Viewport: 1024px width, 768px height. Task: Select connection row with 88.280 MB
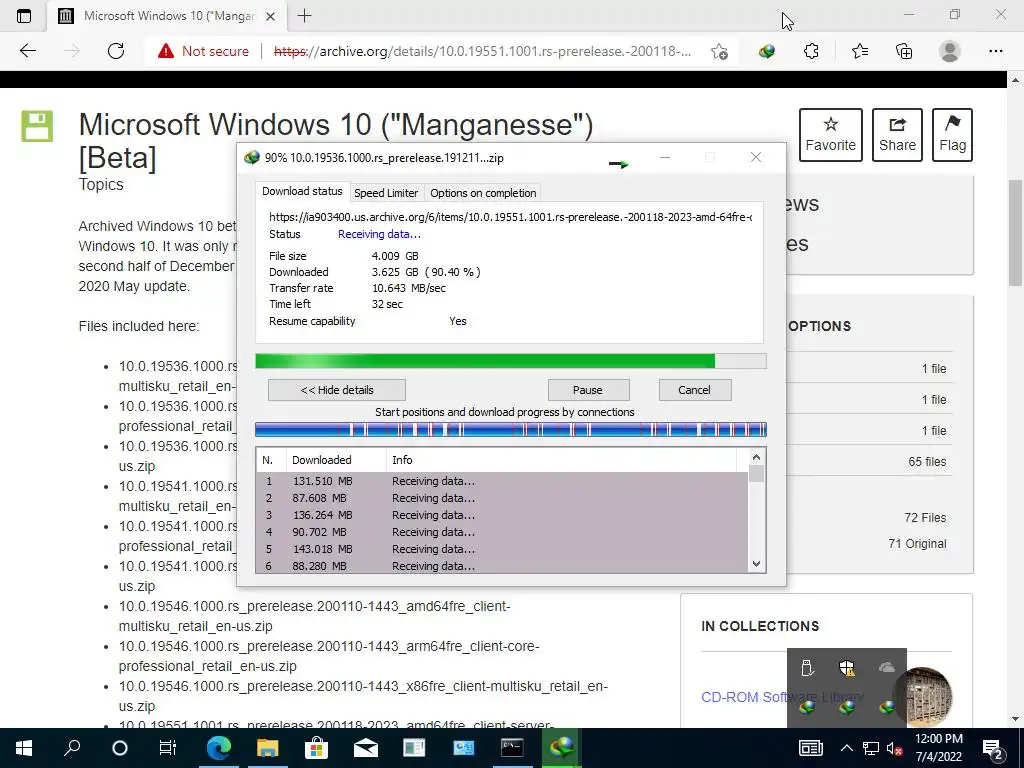tap(502, 566)
